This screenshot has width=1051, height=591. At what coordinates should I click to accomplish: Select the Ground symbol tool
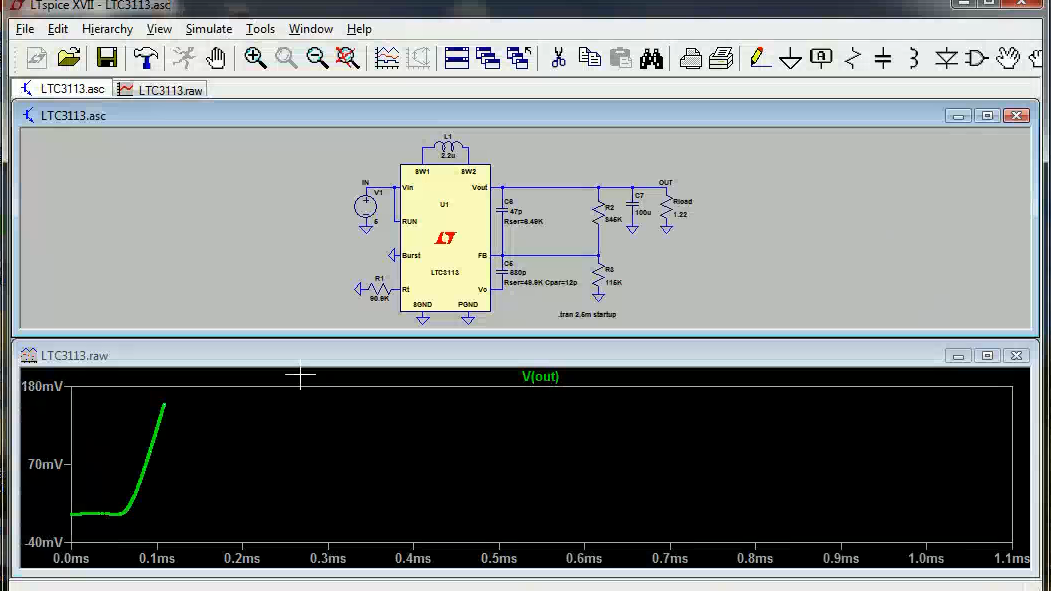click(x=790, y=58)
